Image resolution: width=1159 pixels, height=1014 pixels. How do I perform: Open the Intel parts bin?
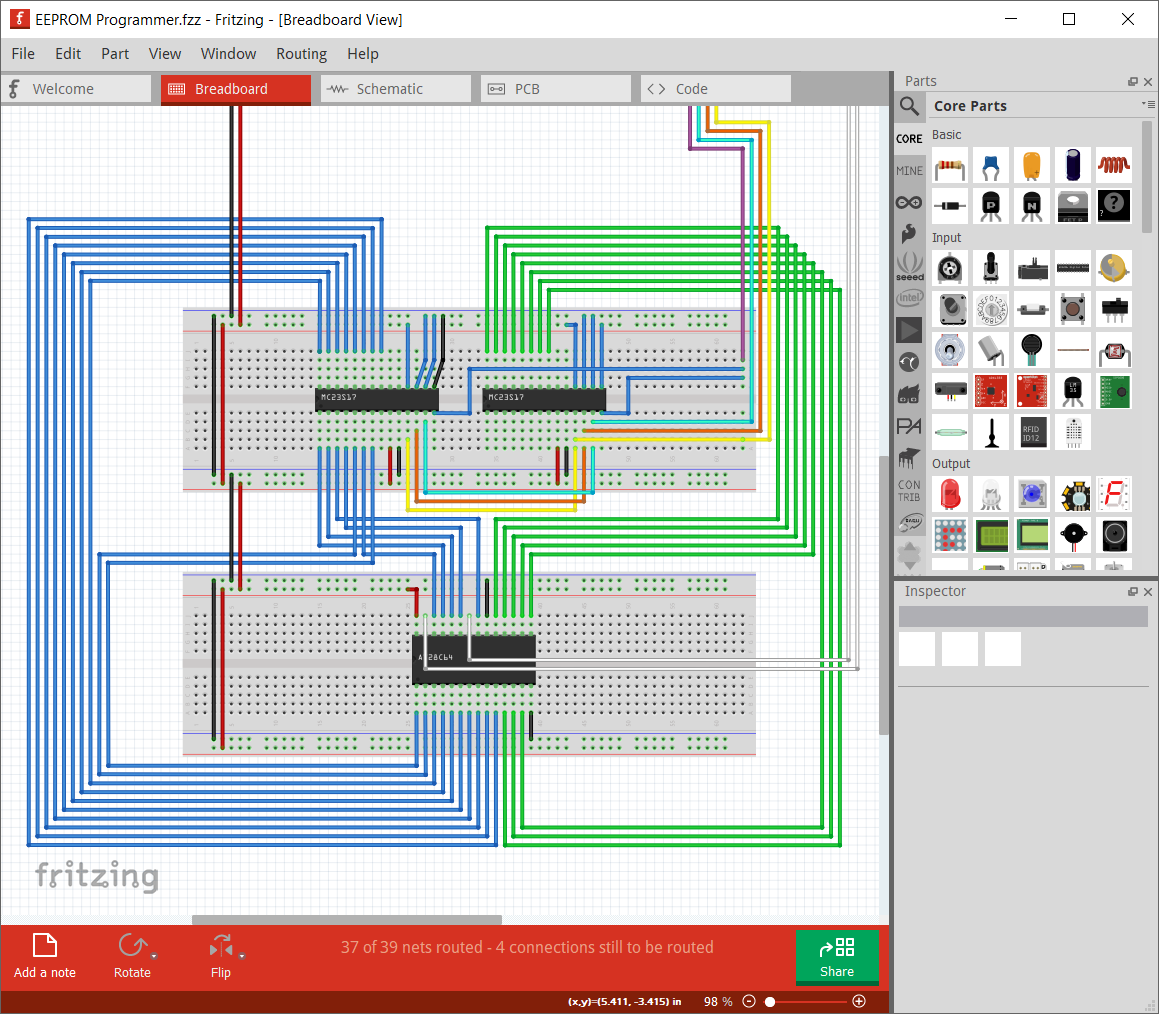click(x=909, y=298)
